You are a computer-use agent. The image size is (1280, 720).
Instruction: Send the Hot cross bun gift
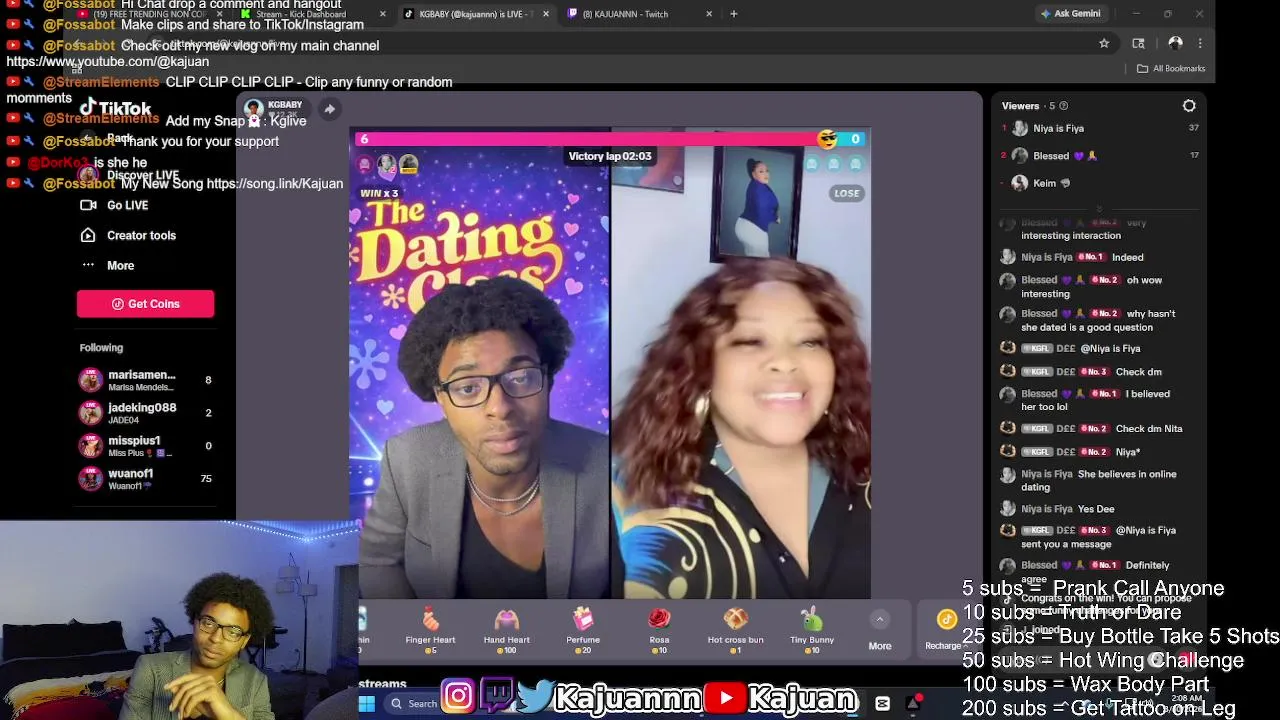pos(735,630)
